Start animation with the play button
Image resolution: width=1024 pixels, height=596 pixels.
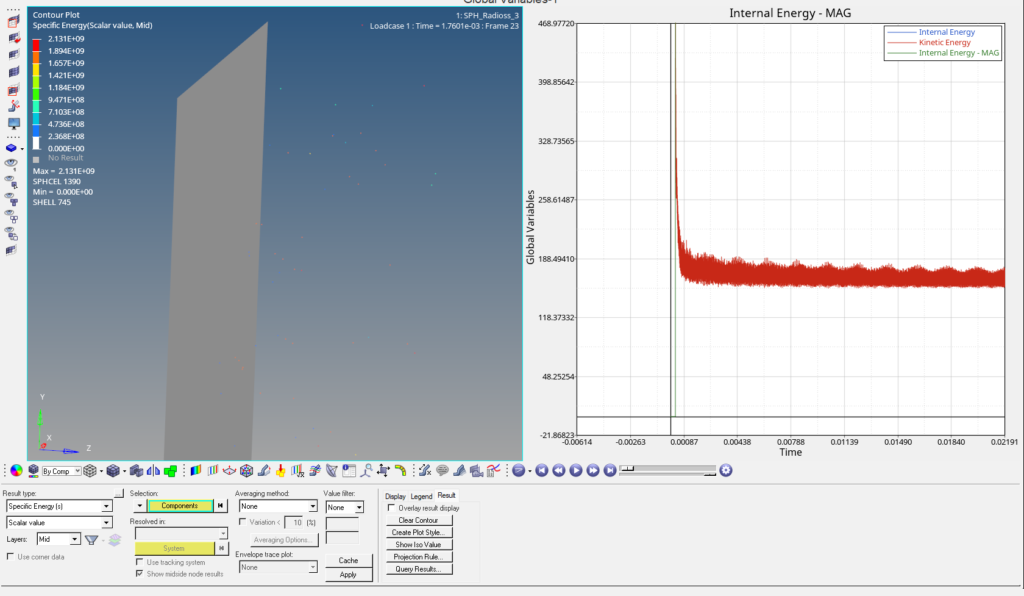point(575,471)
